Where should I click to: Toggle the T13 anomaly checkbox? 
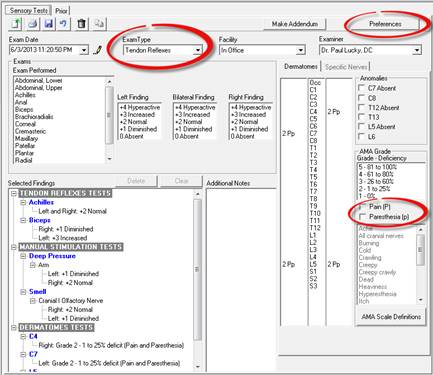click(x=361, y=117)
